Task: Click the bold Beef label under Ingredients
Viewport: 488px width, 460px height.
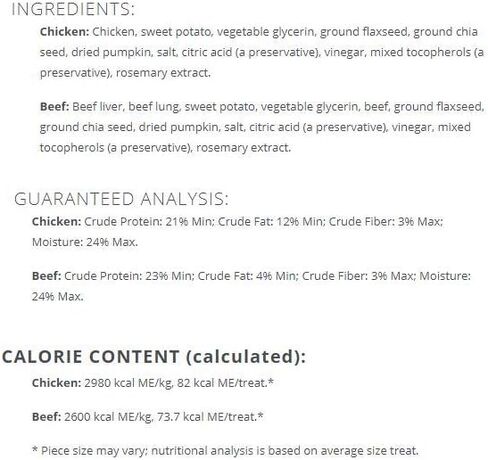Action: pos(54,107)
